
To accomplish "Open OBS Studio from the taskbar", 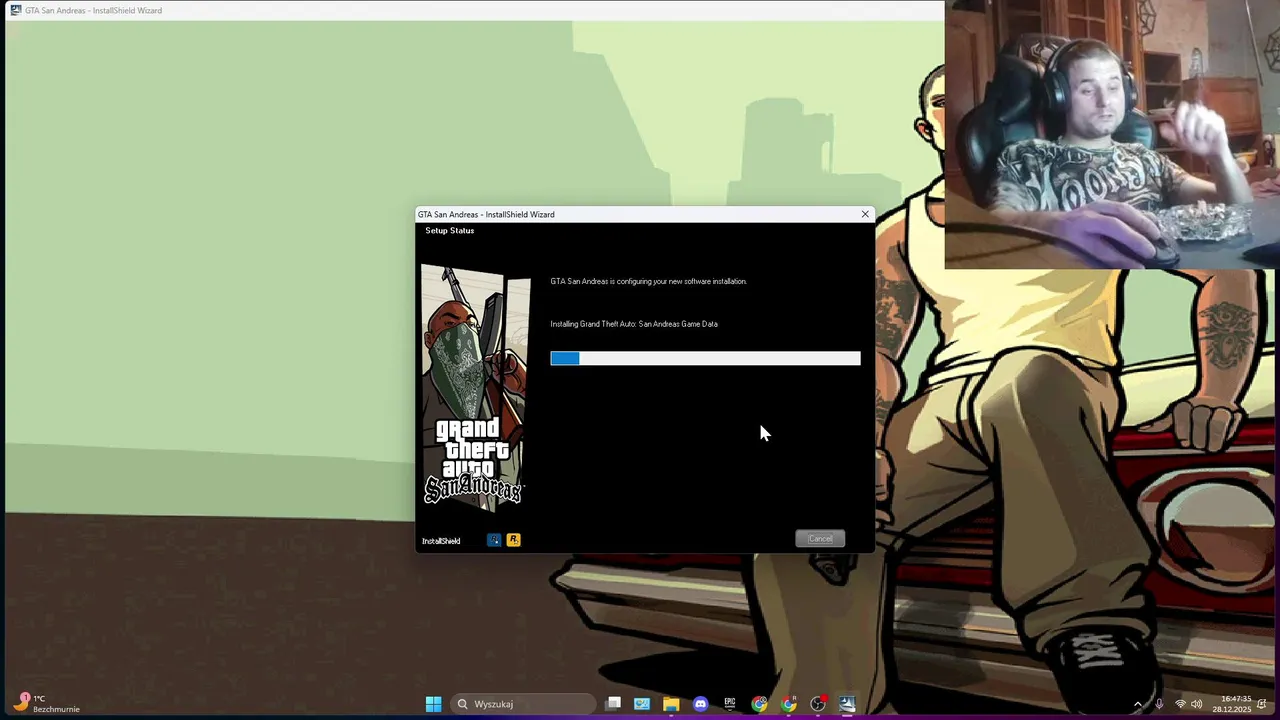I will point(818,704).
